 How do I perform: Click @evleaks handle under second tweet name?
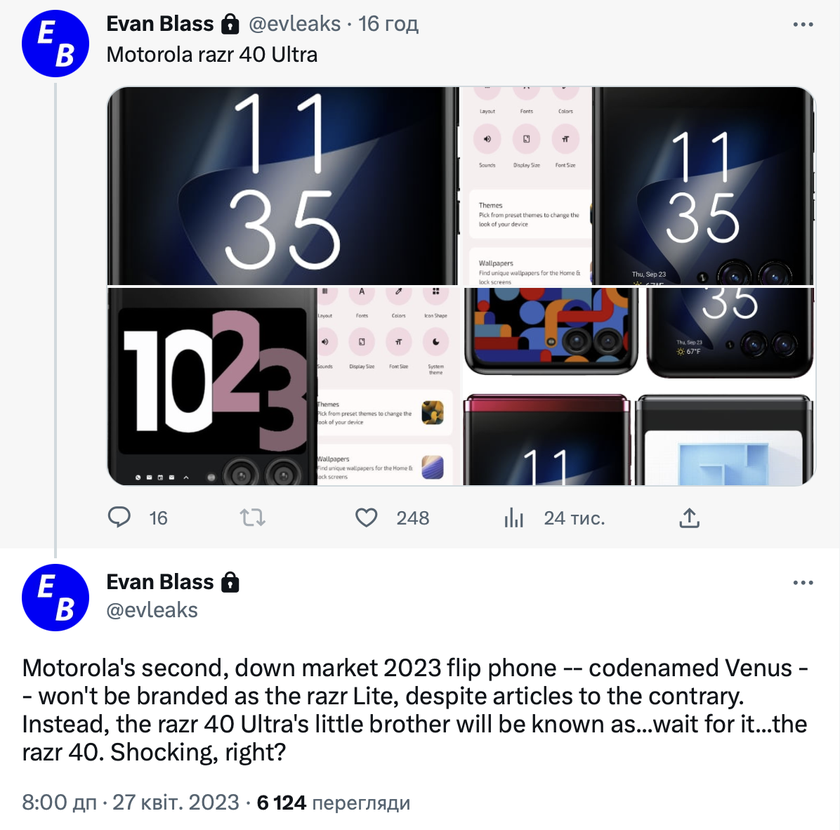click(152, 610)
